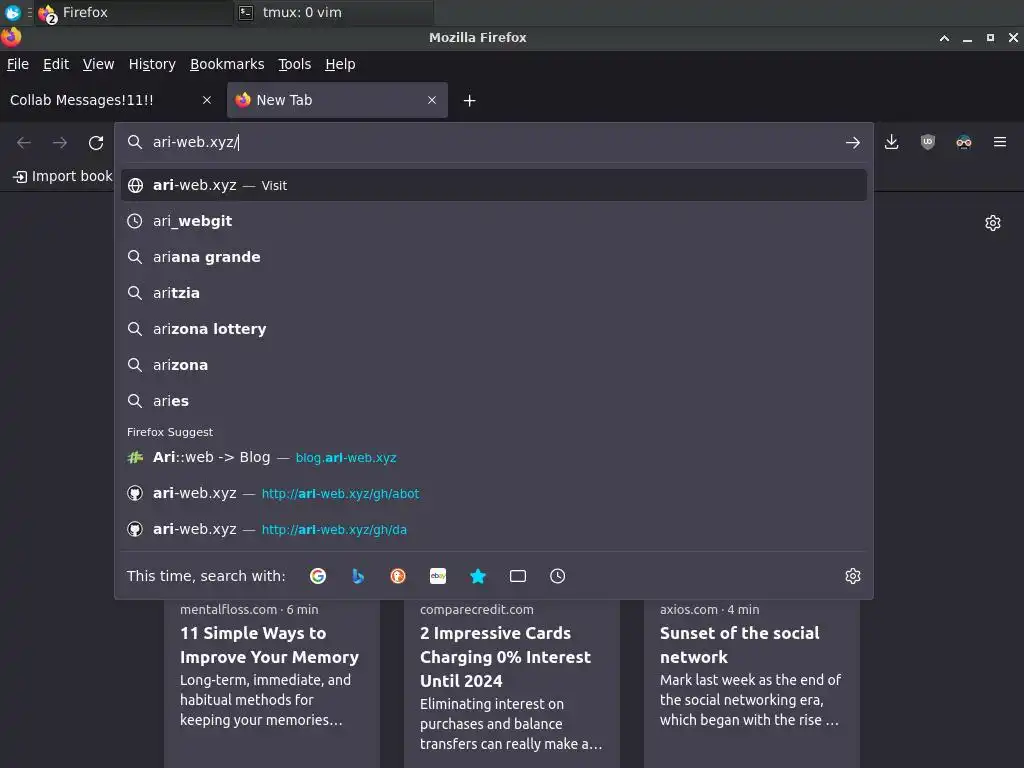Open the Ari::web -> Blog suggestion
Screen dimensions: 1024x768
[494, 458]
